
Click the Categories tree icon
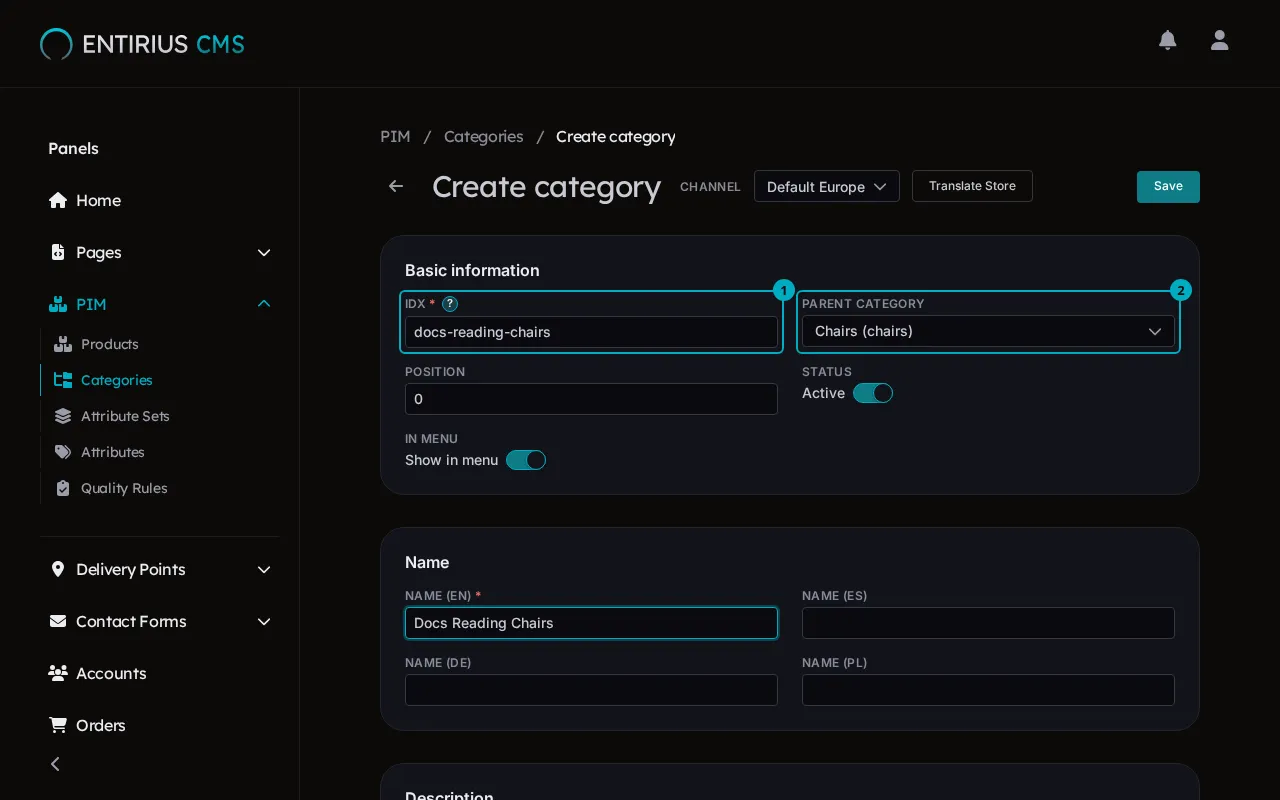point(63,380)
